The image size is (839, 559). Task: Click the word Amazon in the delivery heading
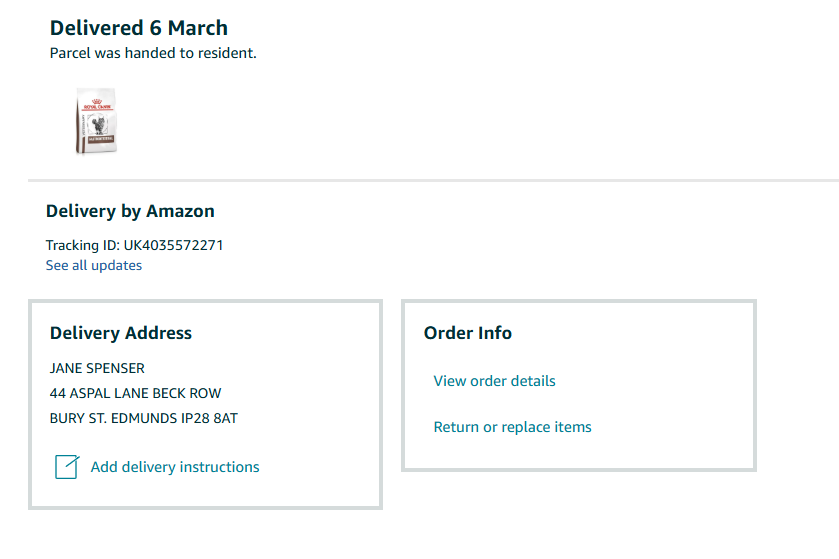click(181, 211)
